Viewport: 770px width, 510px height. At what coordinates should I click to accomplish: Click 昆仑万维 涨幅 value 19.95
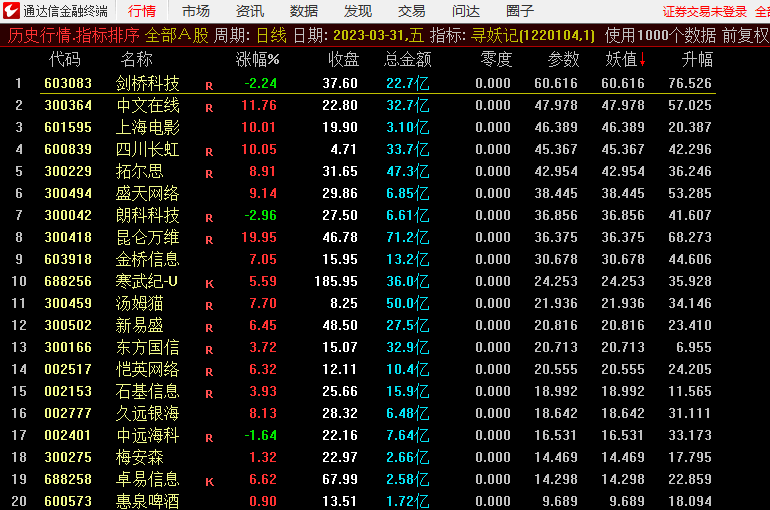[259, 237]
